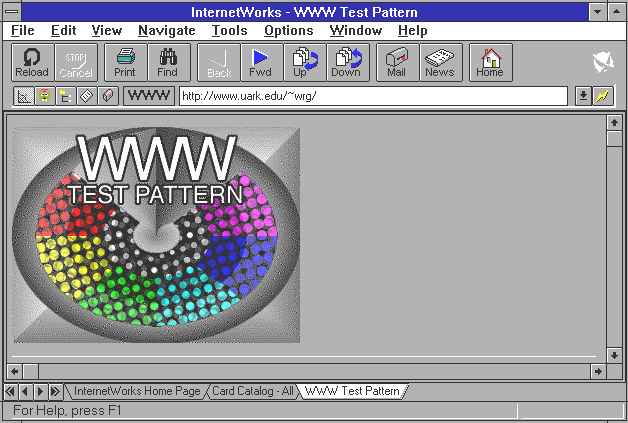The height and width of the screenshot is (423, 628).
Task: Expand the URL history dropdown arrow
Action: point(584,96)
